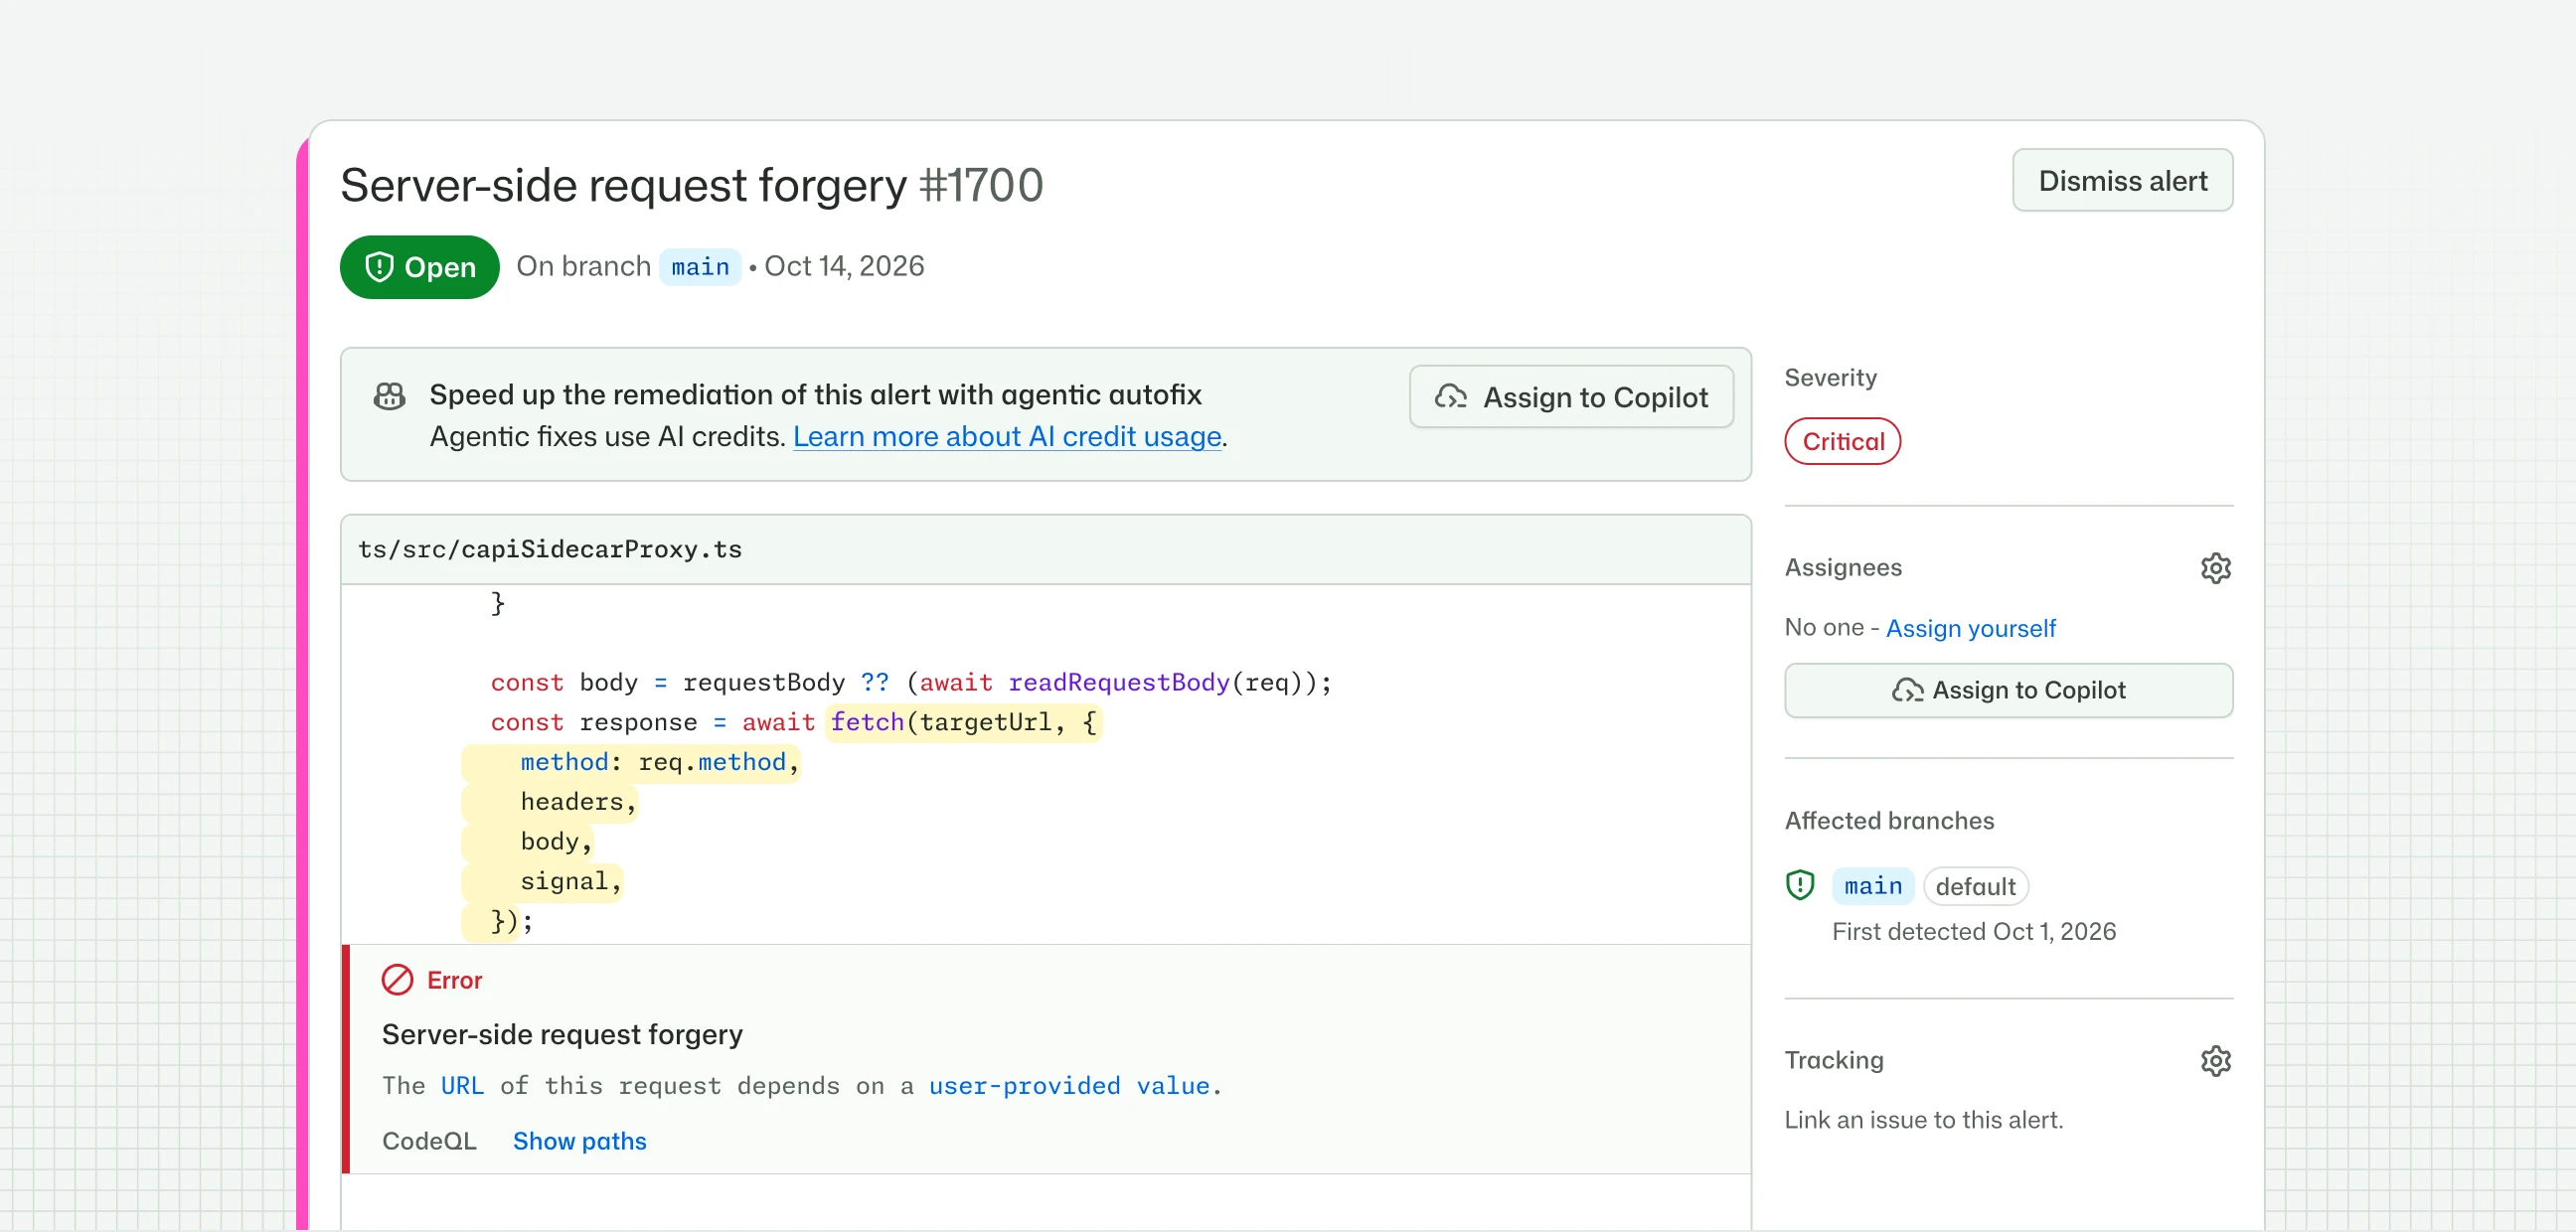Assign to Copilot from the autofix banner
The width and height of the screenshot is (2576, 1232).
(1571, 397)
